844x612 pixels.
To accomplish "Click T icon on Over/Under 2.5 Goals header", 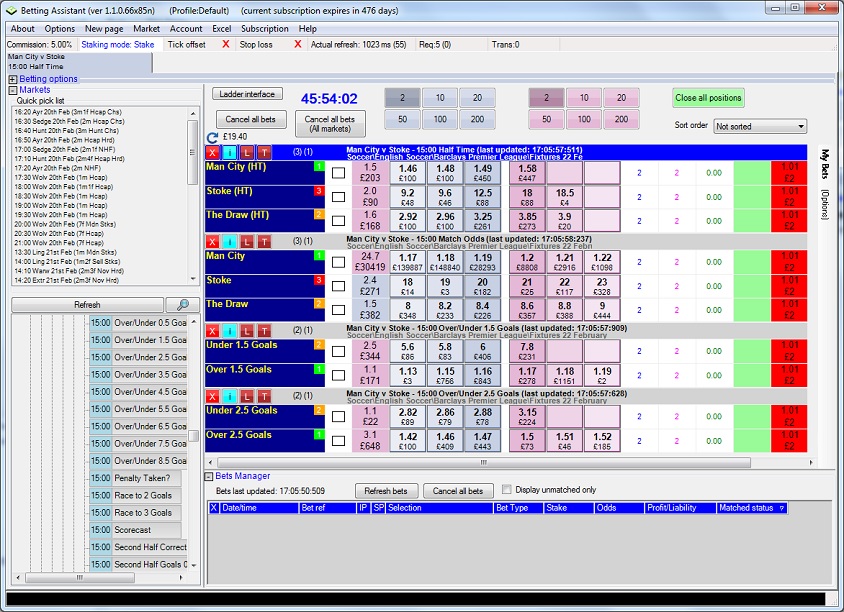I will (x=264, y=397).
